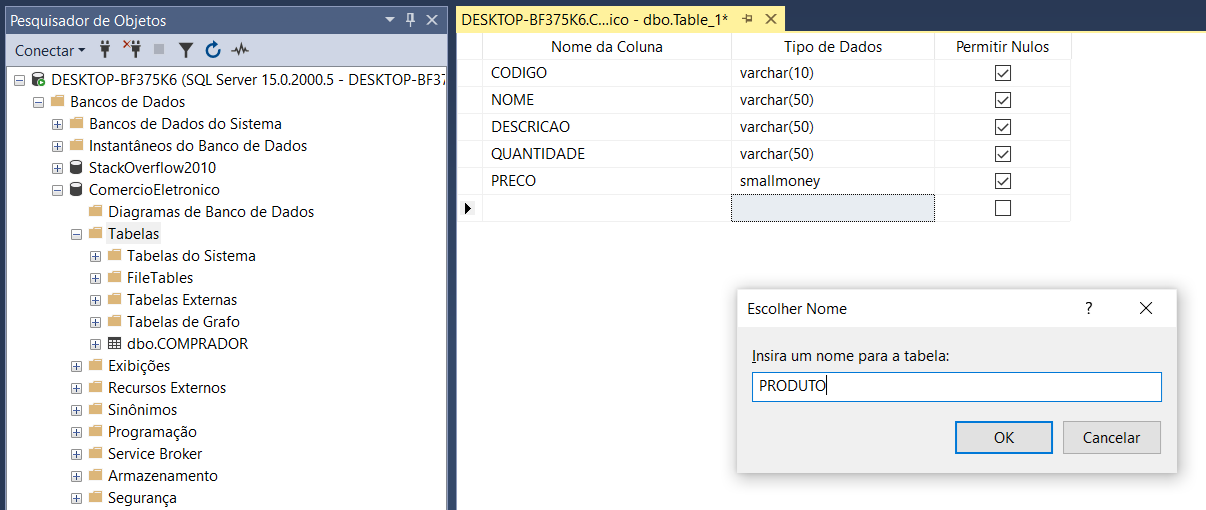This screenshot has width=1206, height=510.
Task: Click the Tabelas folder icon
Action: (95, 233)
